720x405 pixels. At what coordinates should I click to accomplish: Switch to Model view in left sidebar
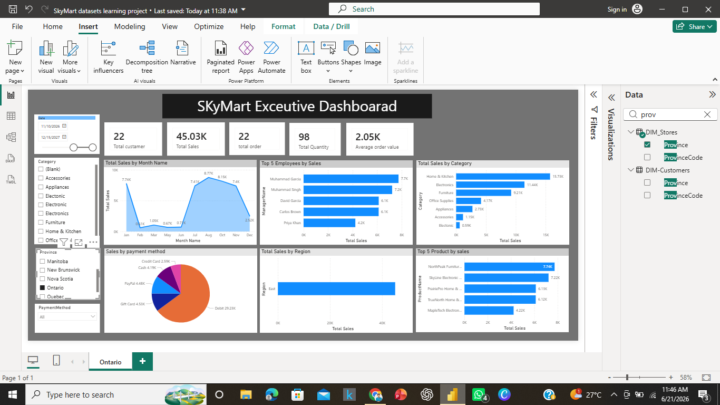click(x=11, y=137)
